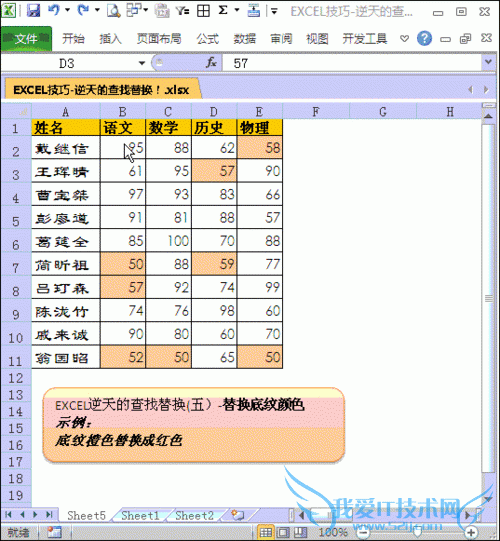500x541 pixels.
Task: Switch to Page Break Preview in status bar
Action: pyautogui.click(x=300, y=532)
